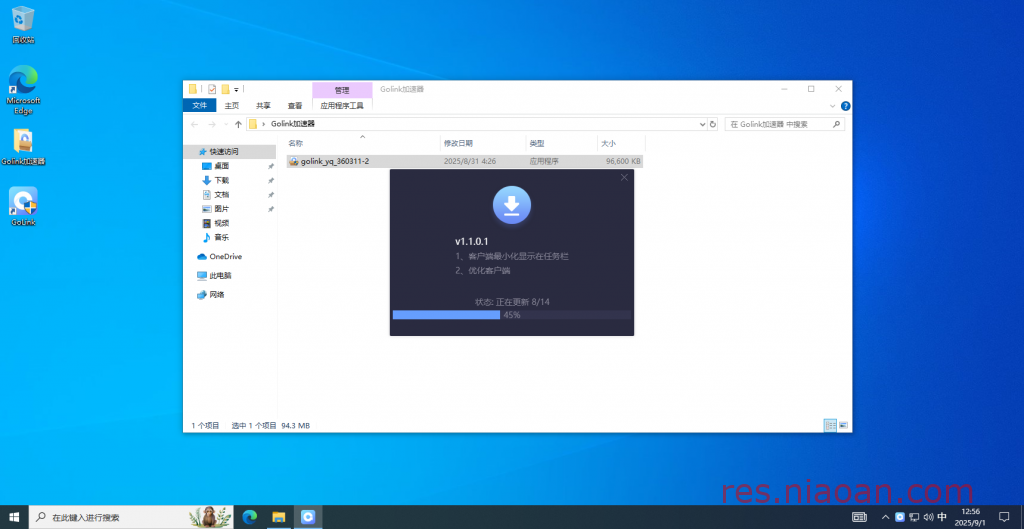Screen dimensions: 1024x529
Task: Switch to the 共享 ribbon tab
Action: [x=263, y=105]
